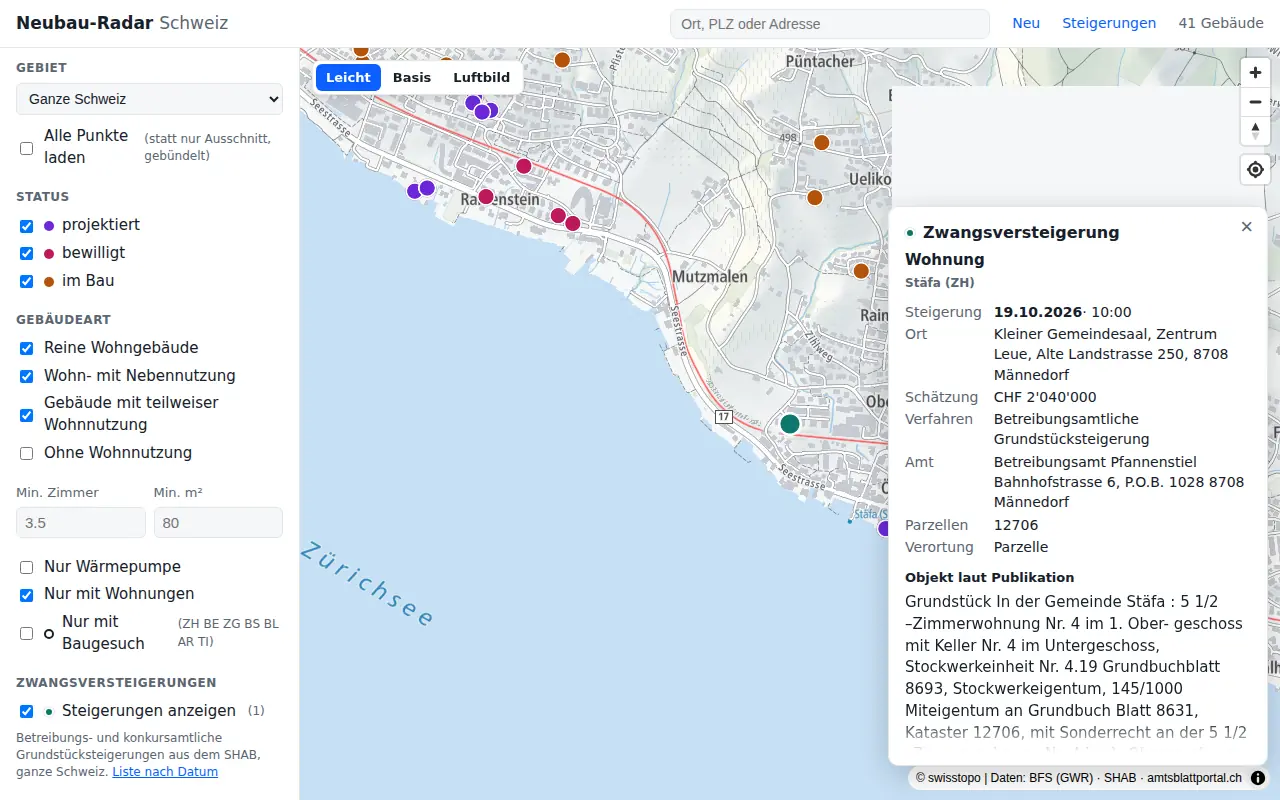Reset map bearing with the compass button
Image resolution: width=1280 pixels, height=800 pixels.
pos(1255,131)
